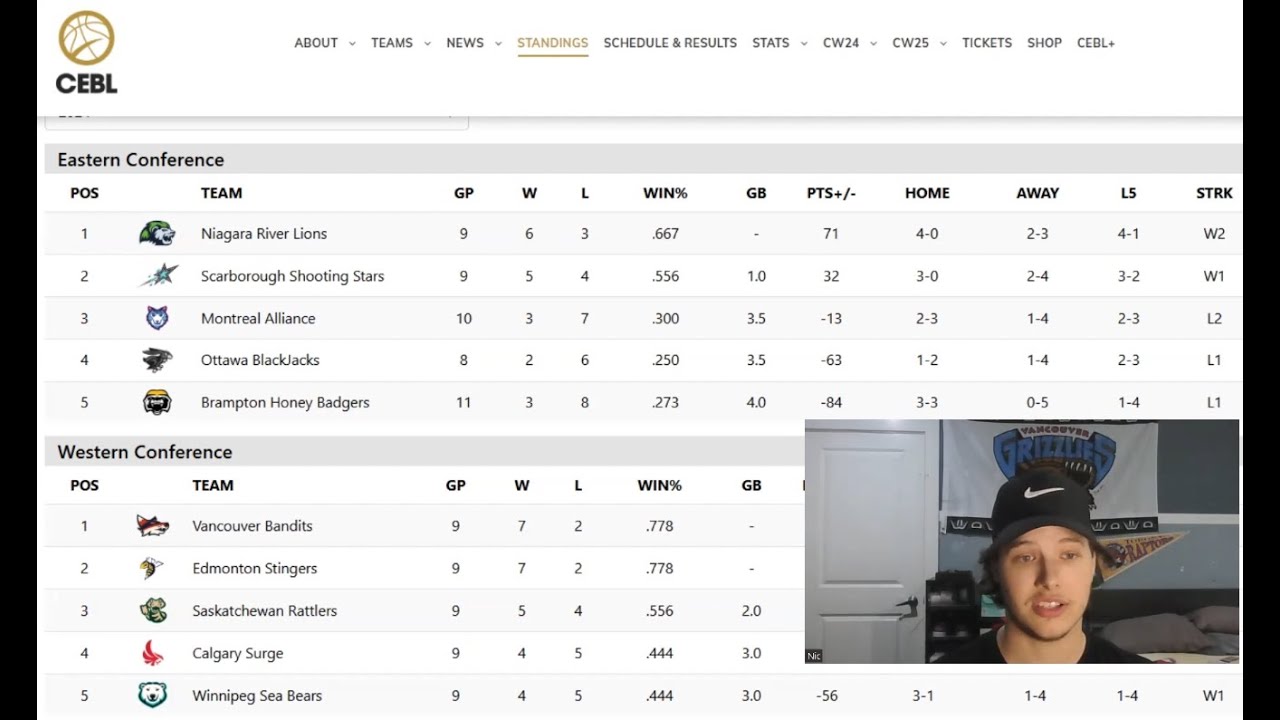
Task: Open Calgary Surge team link
Action: [x=237, y=653]
